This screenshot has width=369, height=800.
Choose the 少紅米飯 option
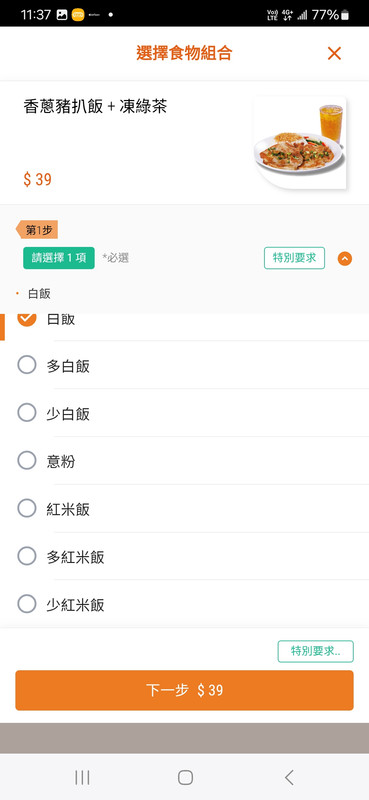[27, 604]
